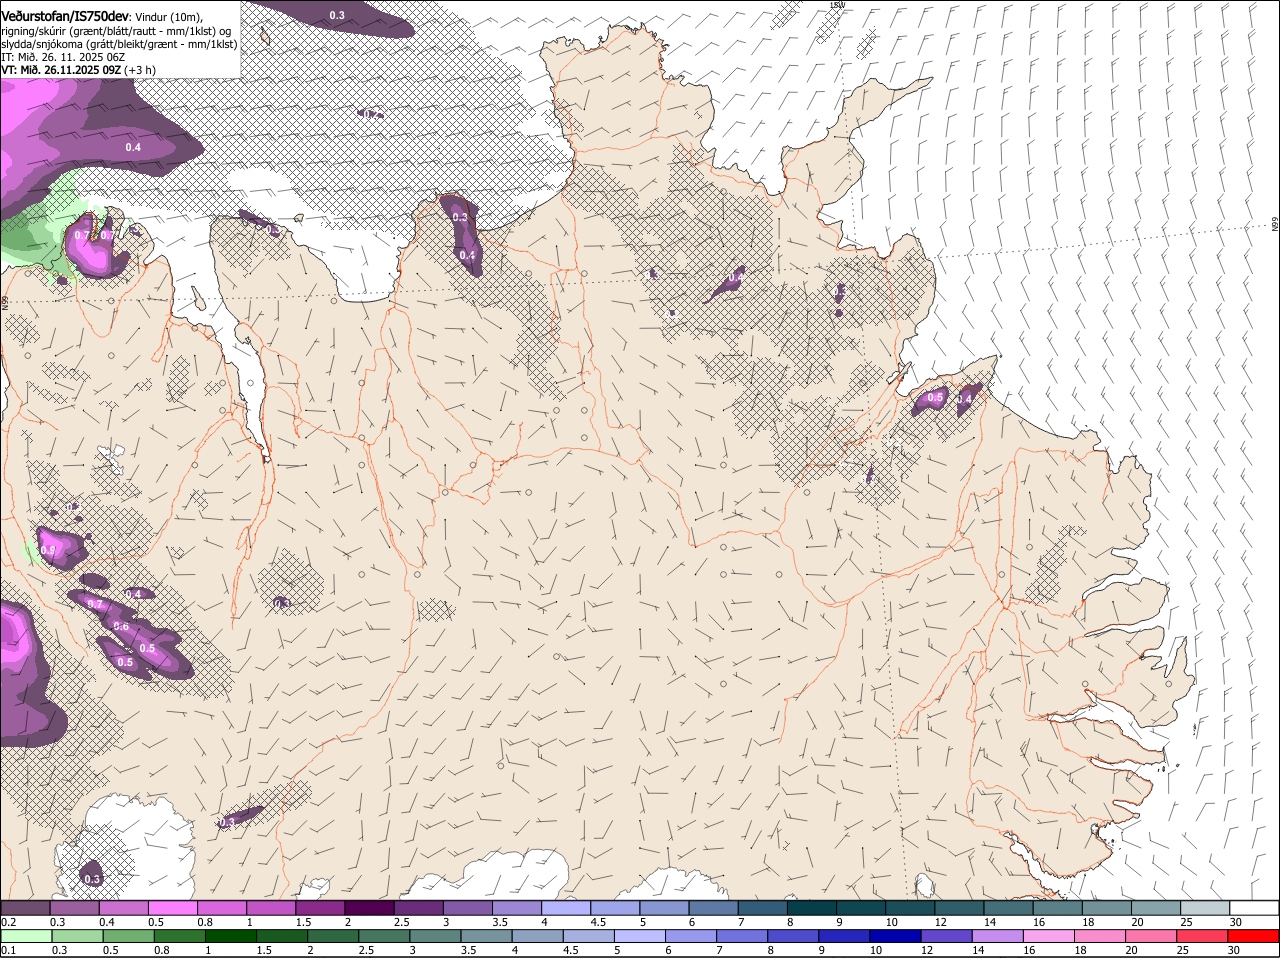Click the 0.1 label in lower legend
Image resolution: width=1280 pixels, height=958 pixels.
tap(8, 950)
